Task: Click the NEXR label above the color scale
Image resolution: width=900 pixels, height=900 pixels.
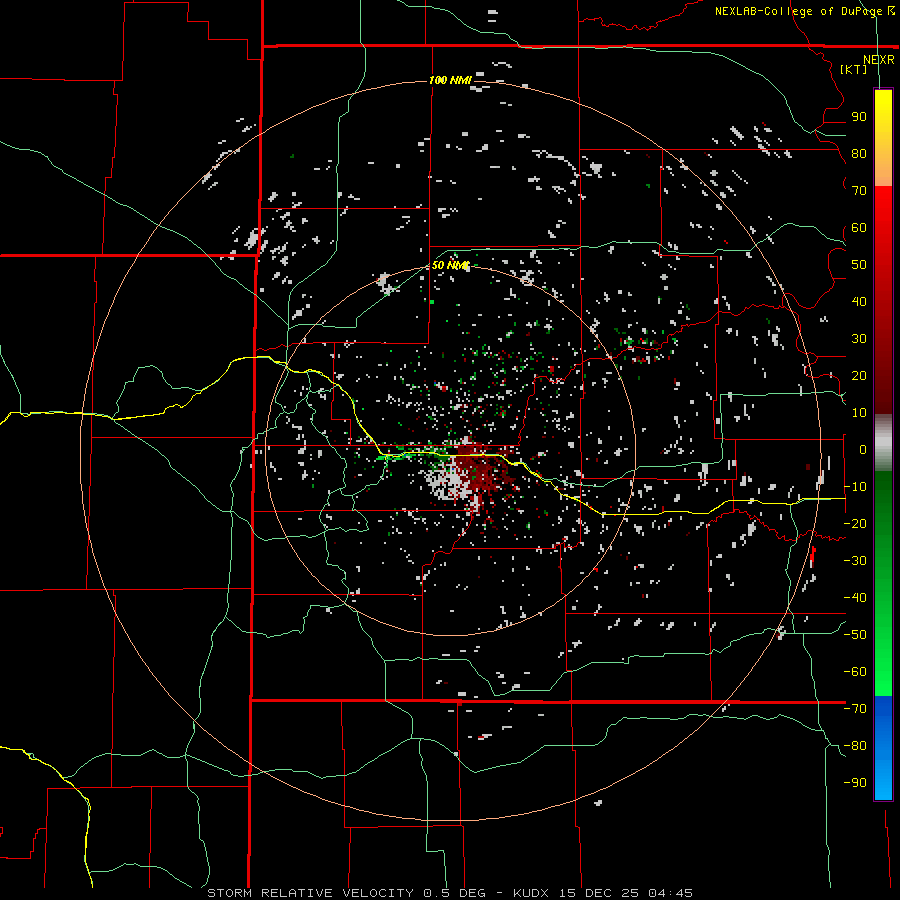Action: pos(878,60)
